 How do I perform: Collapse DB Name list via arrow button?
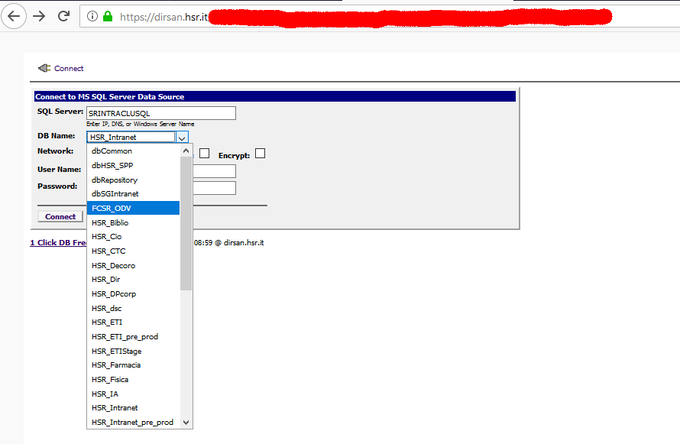click(182, 138)
